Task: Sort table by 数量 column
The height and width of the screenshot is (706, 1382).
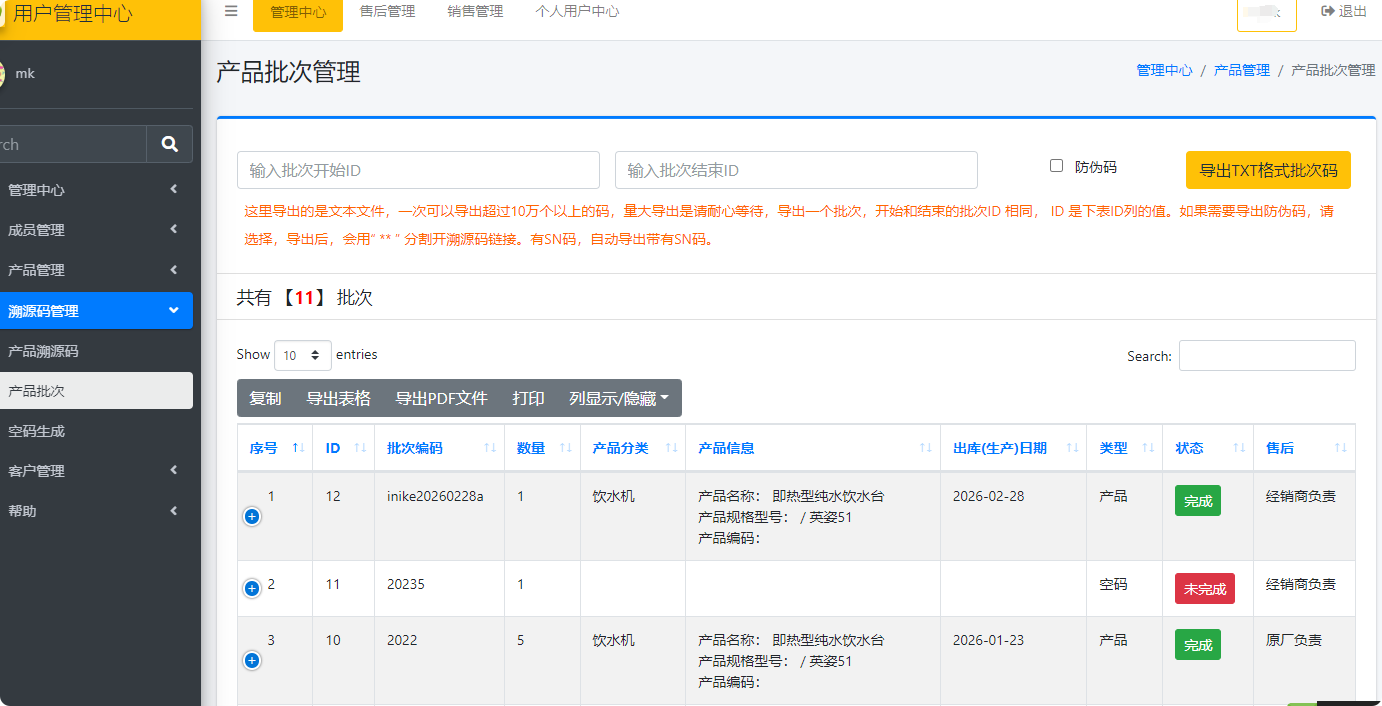Action: [543, 448]
